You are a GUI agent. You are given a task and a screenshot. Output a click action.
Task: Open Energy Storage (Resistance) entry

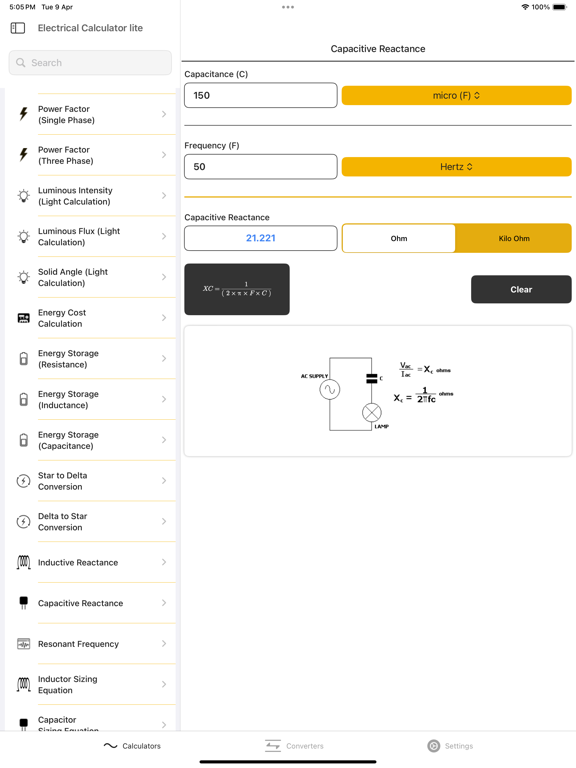(x=91, y=359)
